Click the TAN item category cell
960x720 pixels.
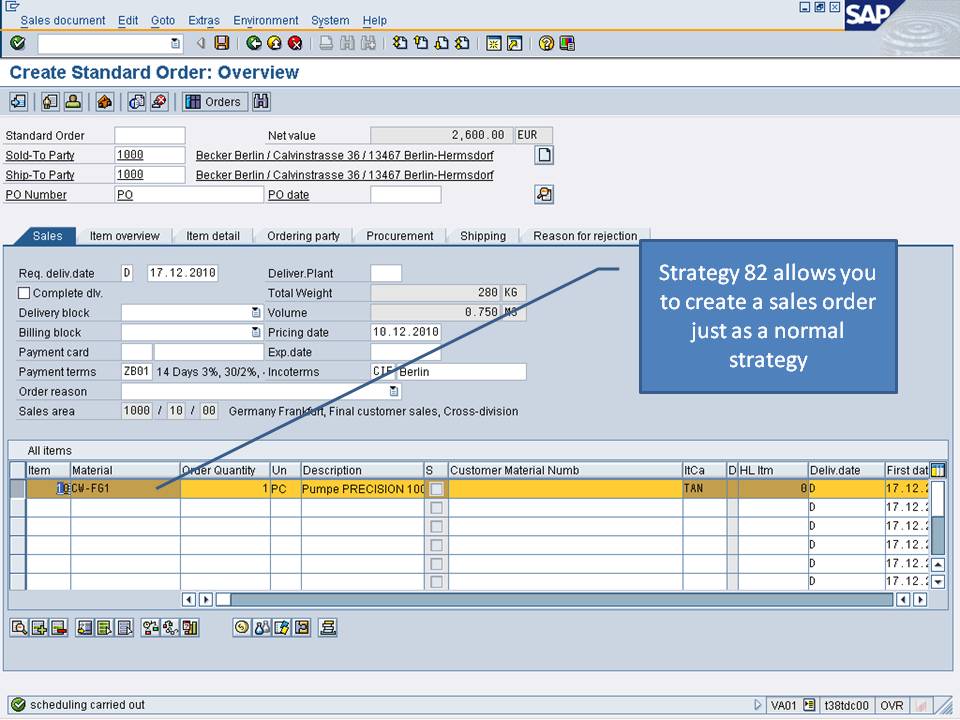(x=705, y=489)
